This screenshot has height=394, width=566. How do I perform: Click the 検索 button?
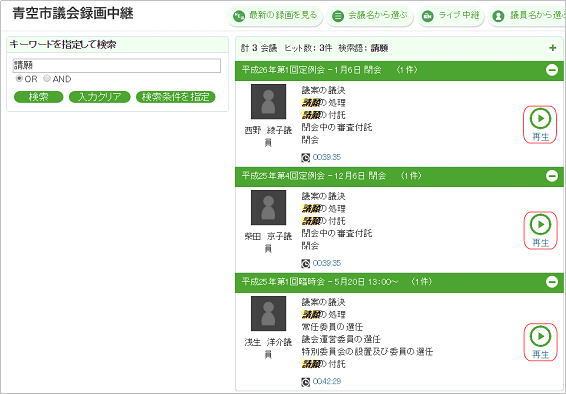pyautogui.click(x=39, y=97)
